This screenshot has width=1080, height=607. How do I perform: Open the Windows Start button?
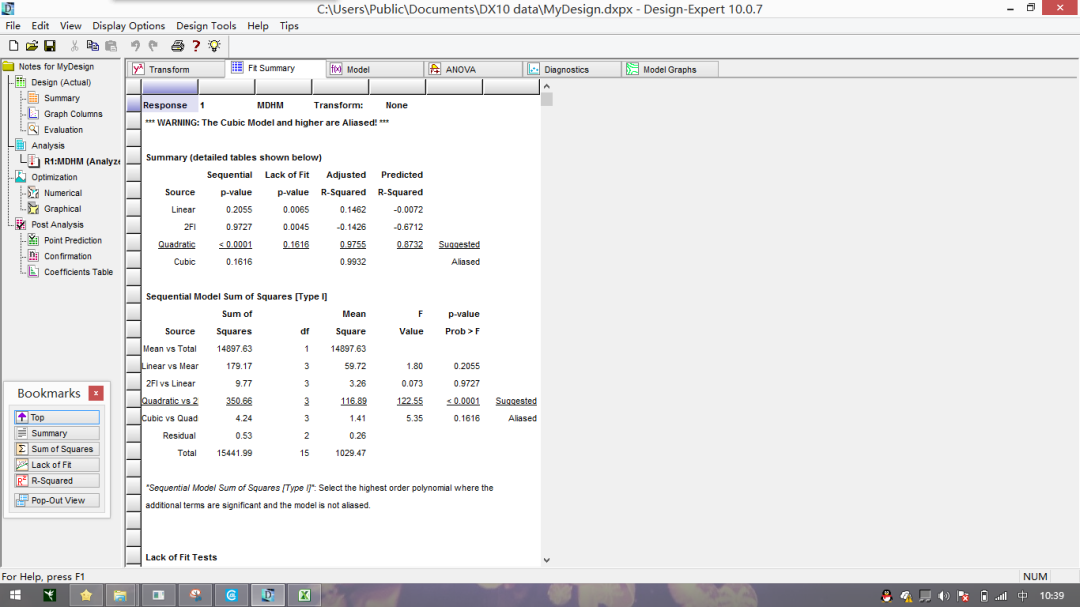[14, 595]
